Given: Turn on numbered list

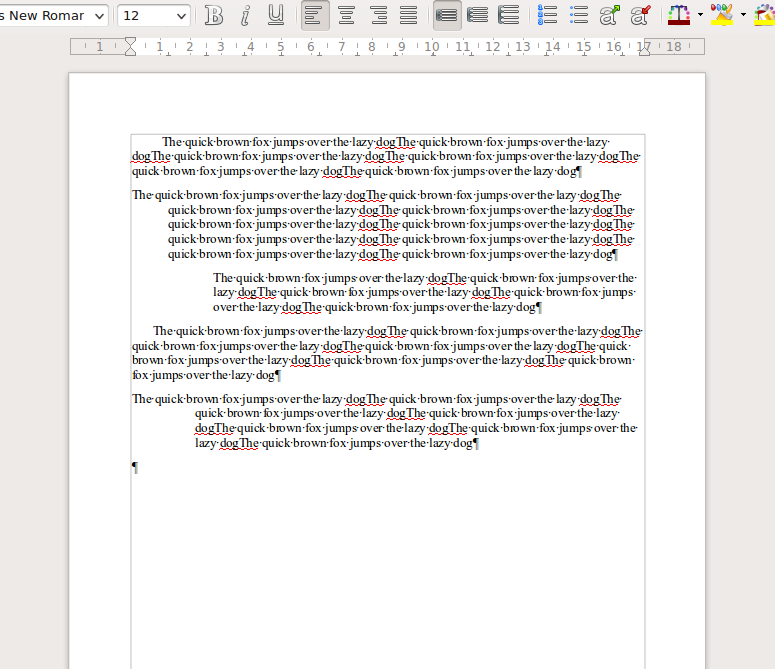Looking at the screenshot, I should coord(547,15).
